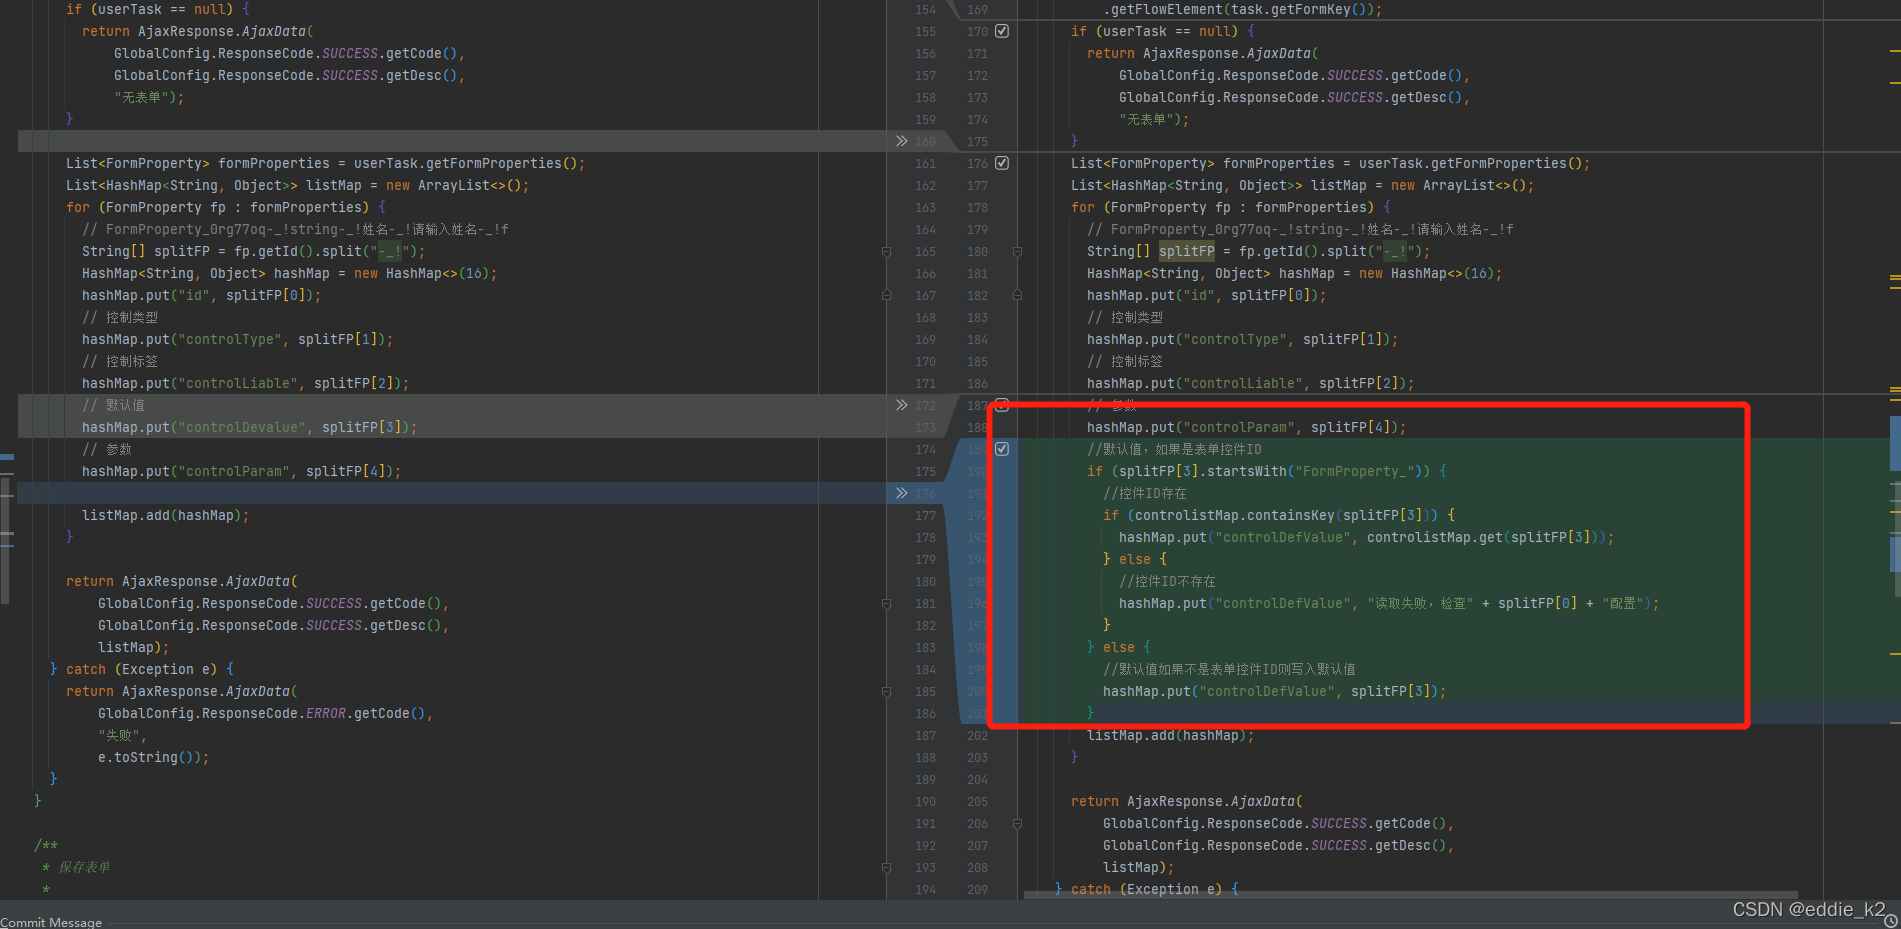1901x929 pixels.
Task: Click '//默认值如果不是表单控件ID则写入默认值' comment
Action: tap(1229, 669)
